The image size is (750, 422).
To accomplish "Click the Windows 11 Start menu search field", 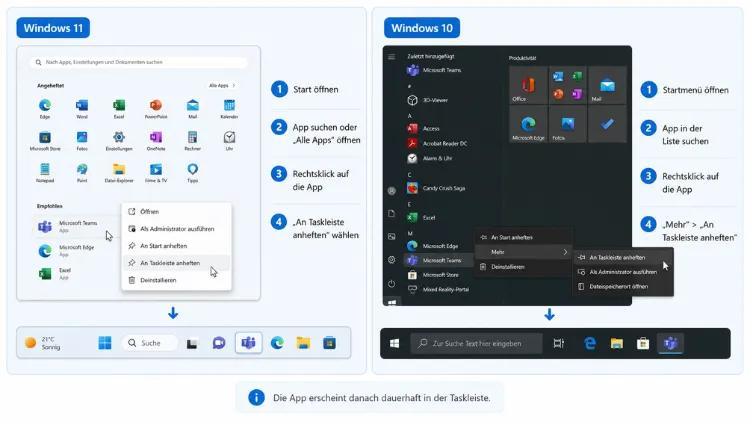I will 139,62.
